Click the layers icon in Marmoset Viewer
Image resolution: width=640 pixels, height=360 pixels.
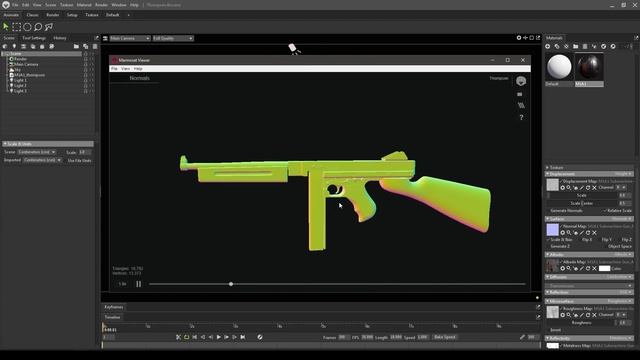(x=521, y=105)
